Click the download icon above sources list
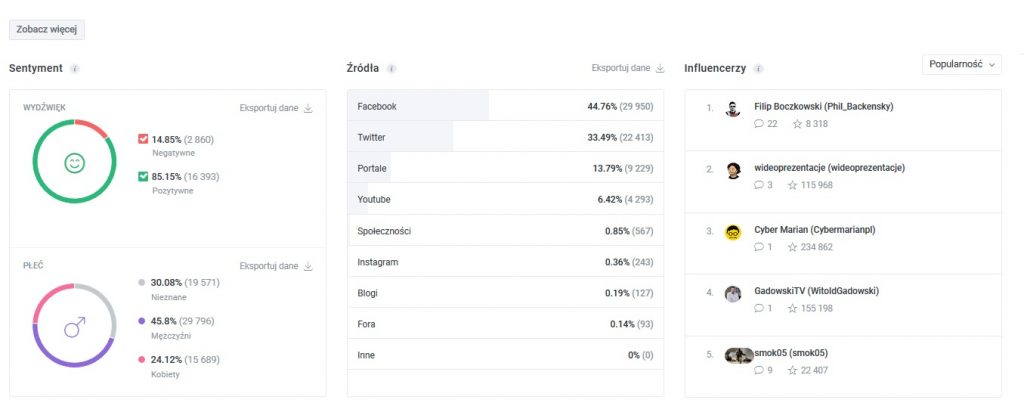The image size is (1024, 406). click(660, 68)
